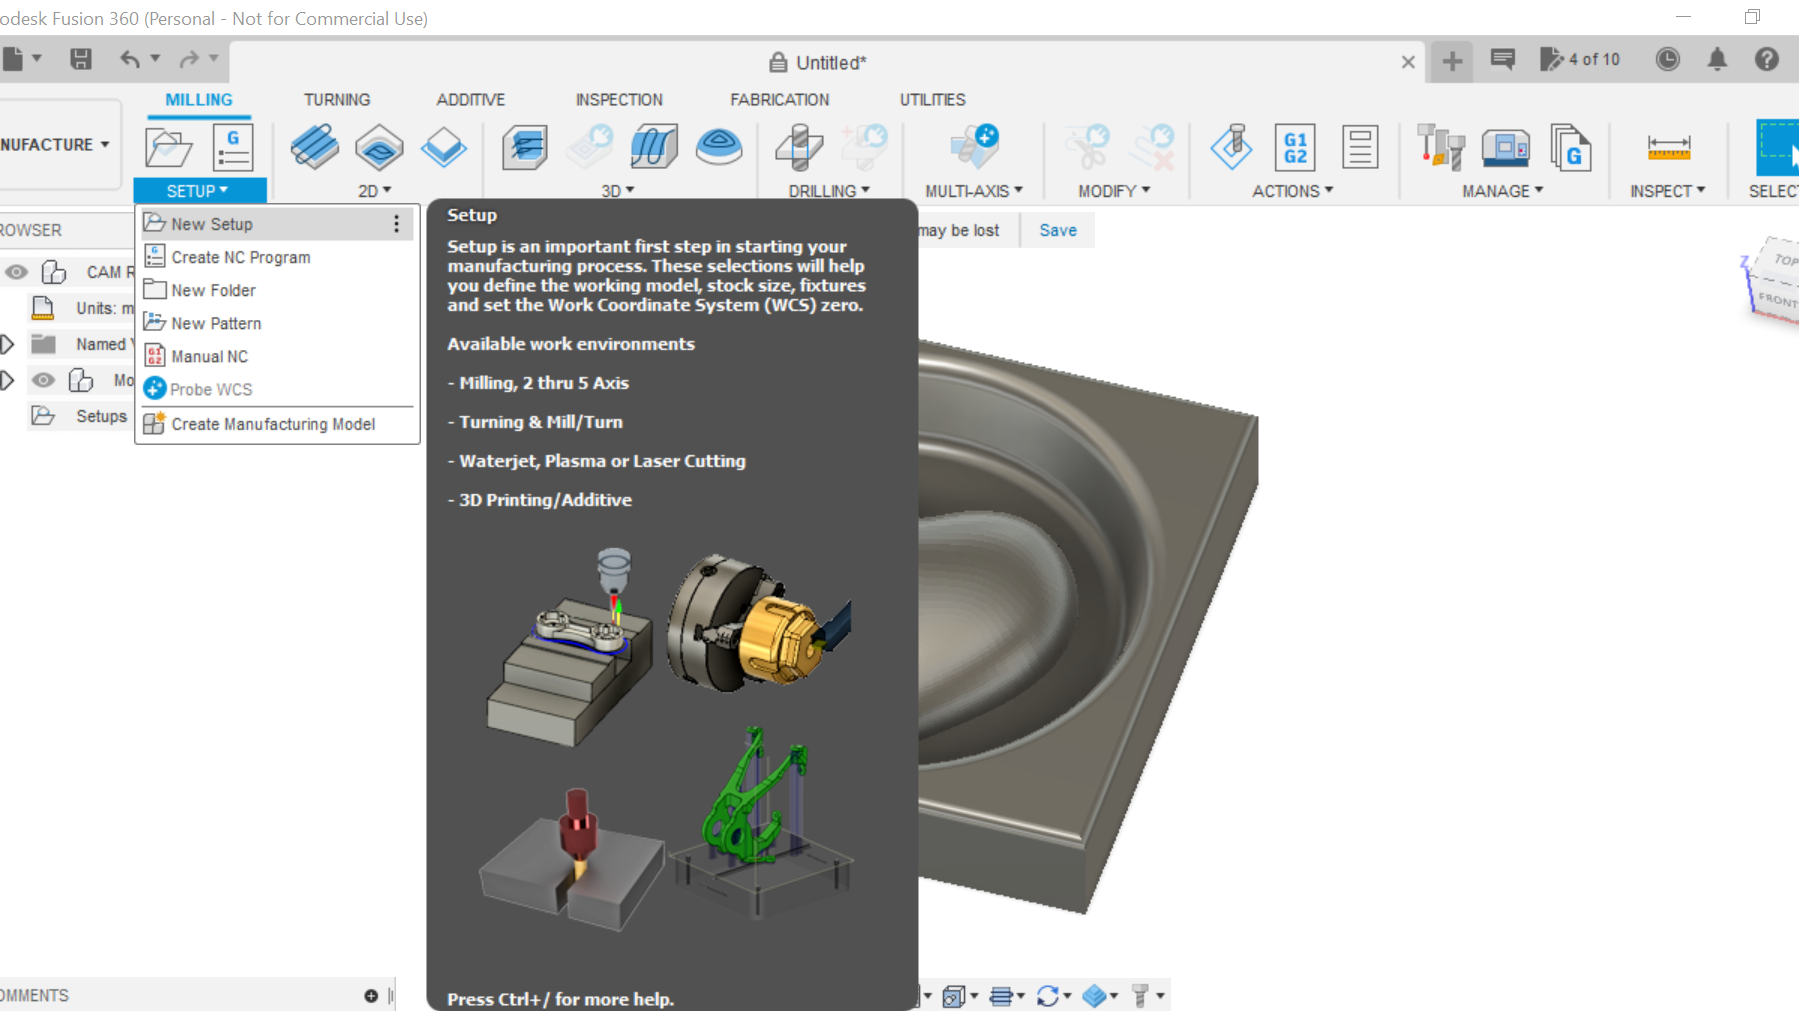The height and width of the screenshot is (1011, 1799).
Task: Open the MODIFY dropdown menu
Action: coord(1114,190)
